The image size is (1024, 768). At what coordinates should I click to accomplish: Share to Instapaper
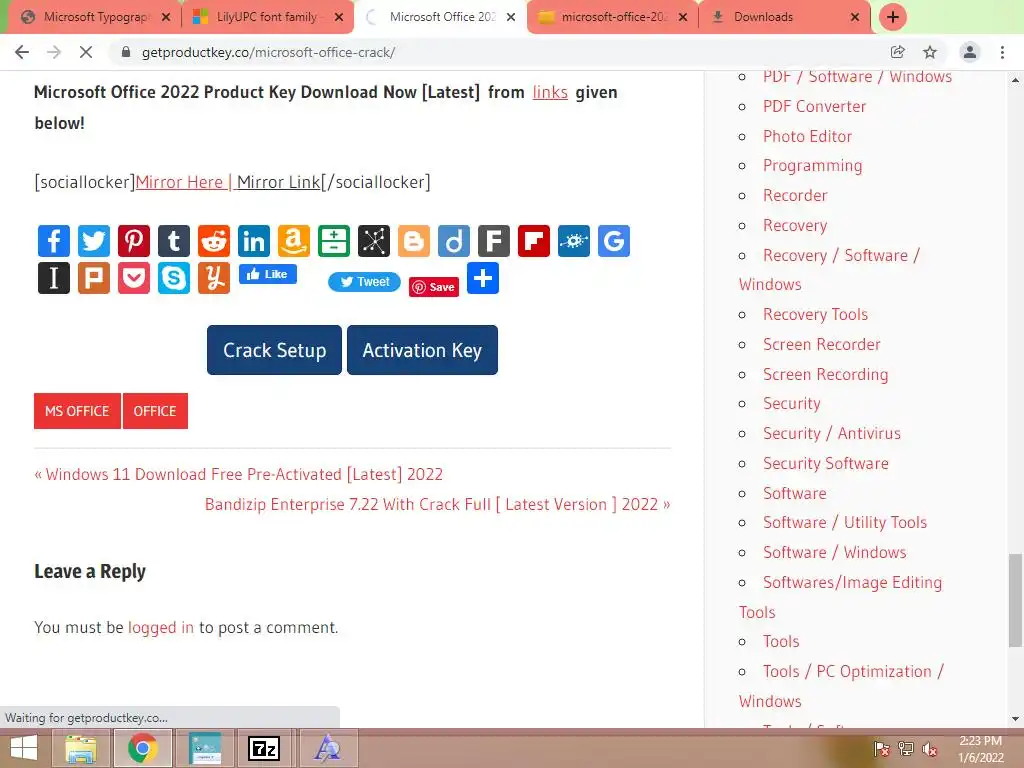[54, 278]
